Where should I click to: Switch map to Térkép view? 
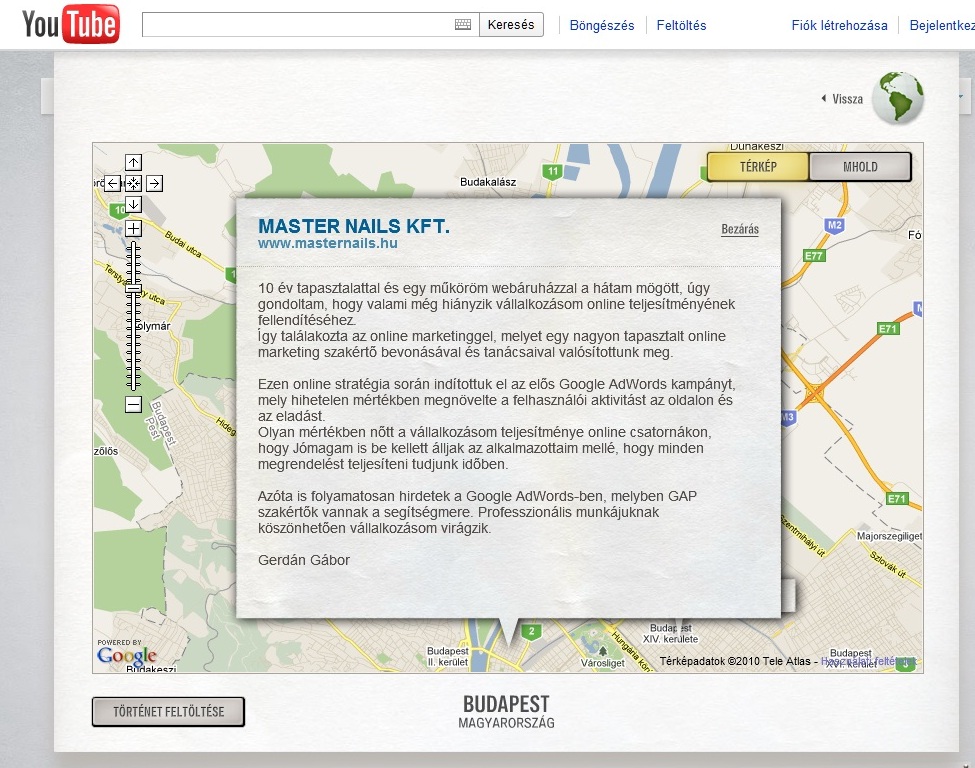click(x=758, y=167)
